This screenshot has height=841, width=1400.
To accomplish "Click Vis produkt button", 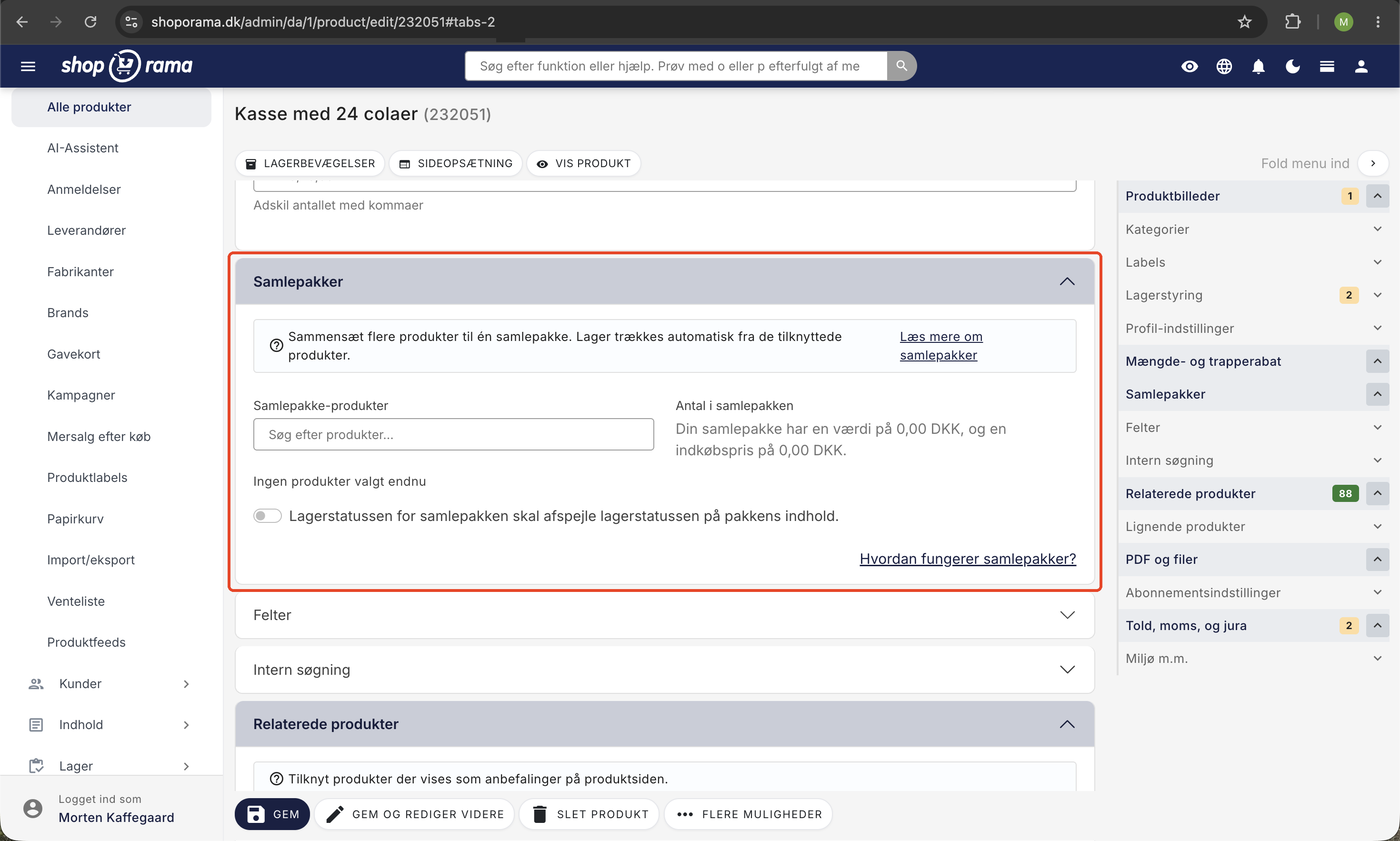I will 583,163.
